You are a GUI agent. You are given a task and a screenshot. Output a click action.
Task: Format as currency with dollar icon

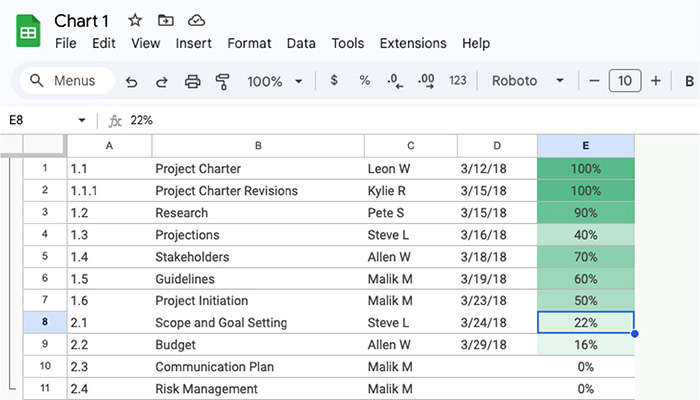(333, 80)
